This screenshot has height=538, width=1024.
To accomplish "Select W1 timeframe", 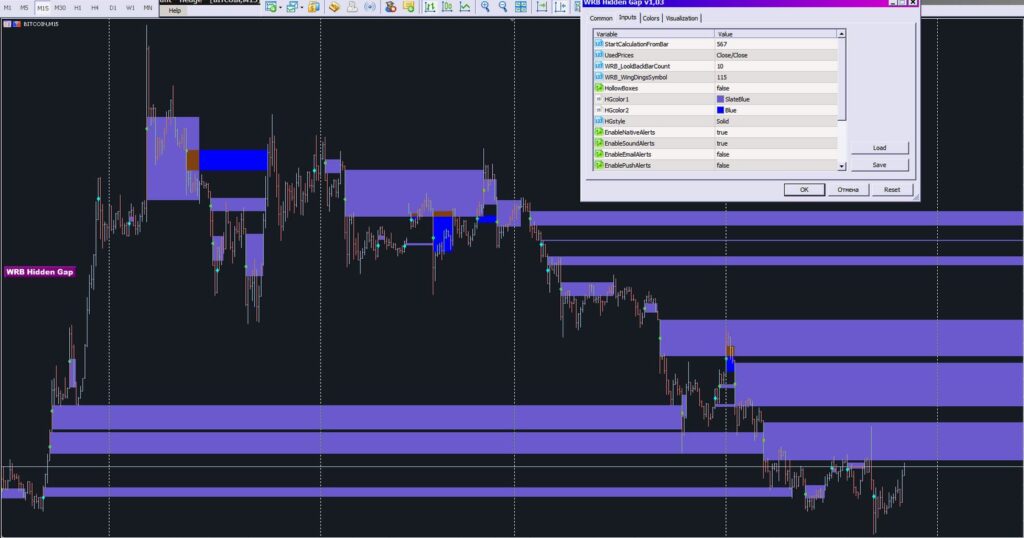I will [131, 8].
